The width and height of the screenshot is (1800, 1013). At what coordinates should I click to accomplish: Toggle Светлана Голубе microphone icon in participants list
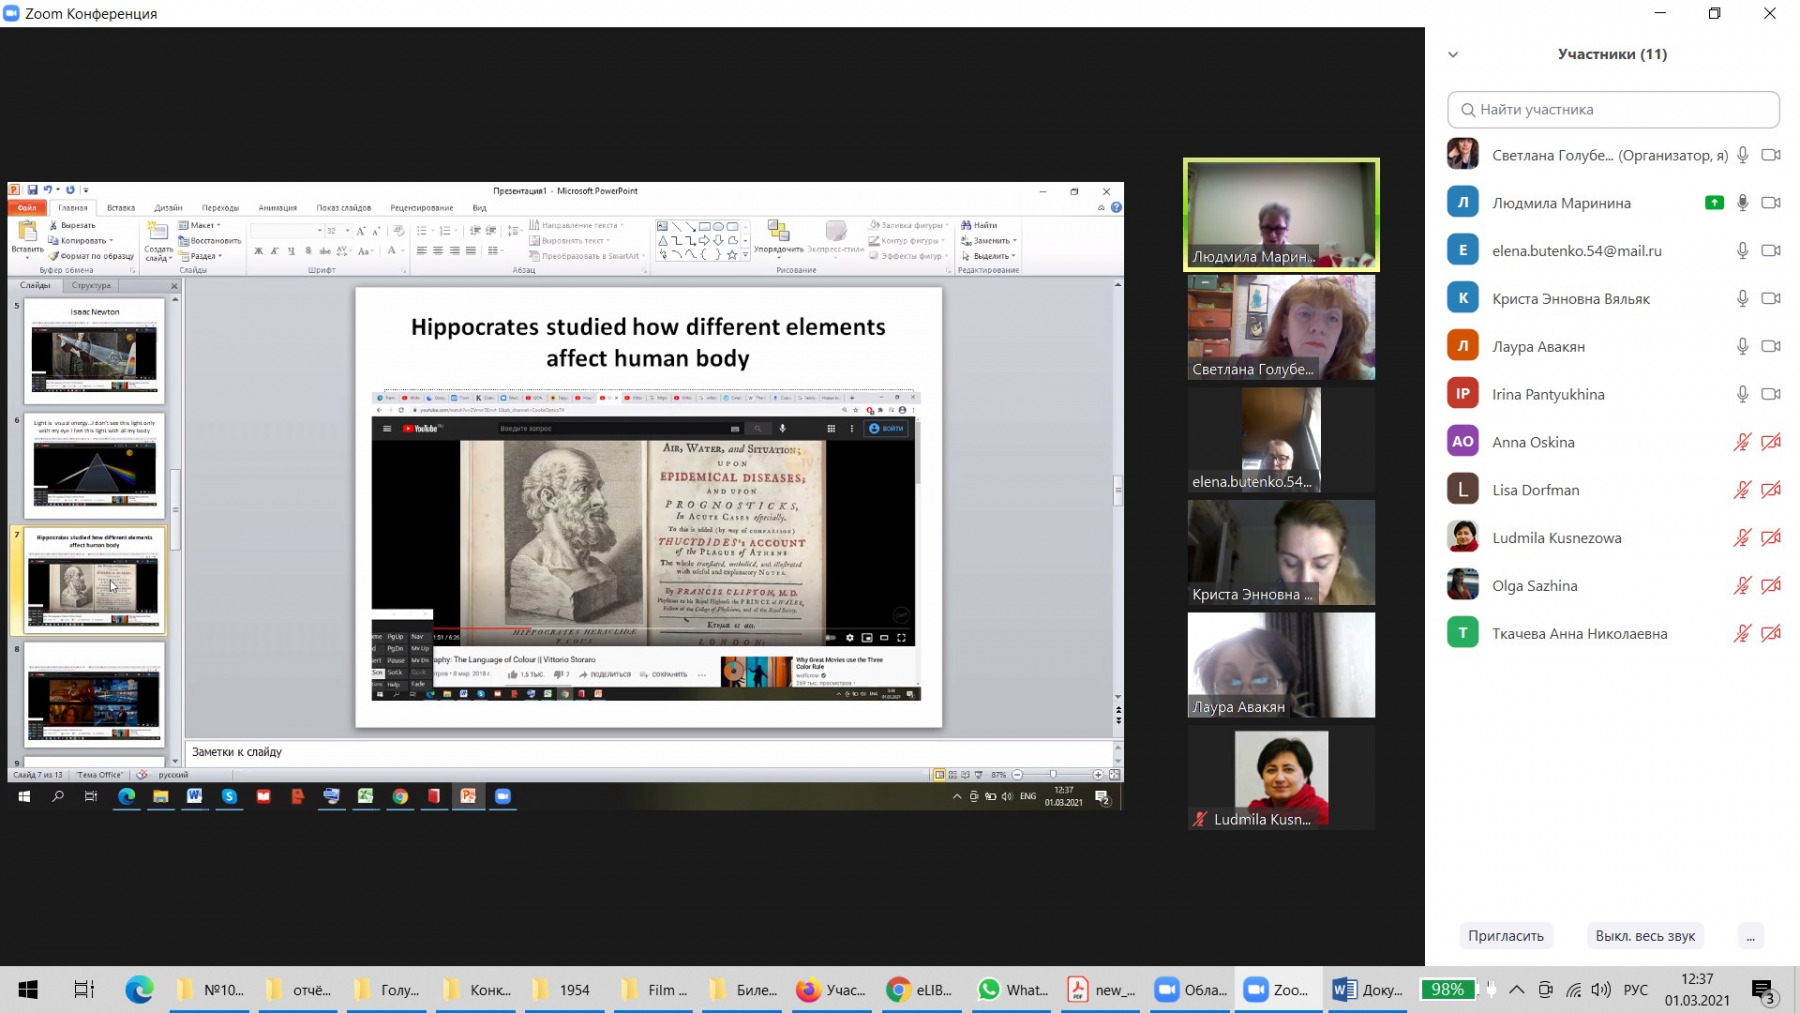pyautogui.click(x=1742, y=155)
